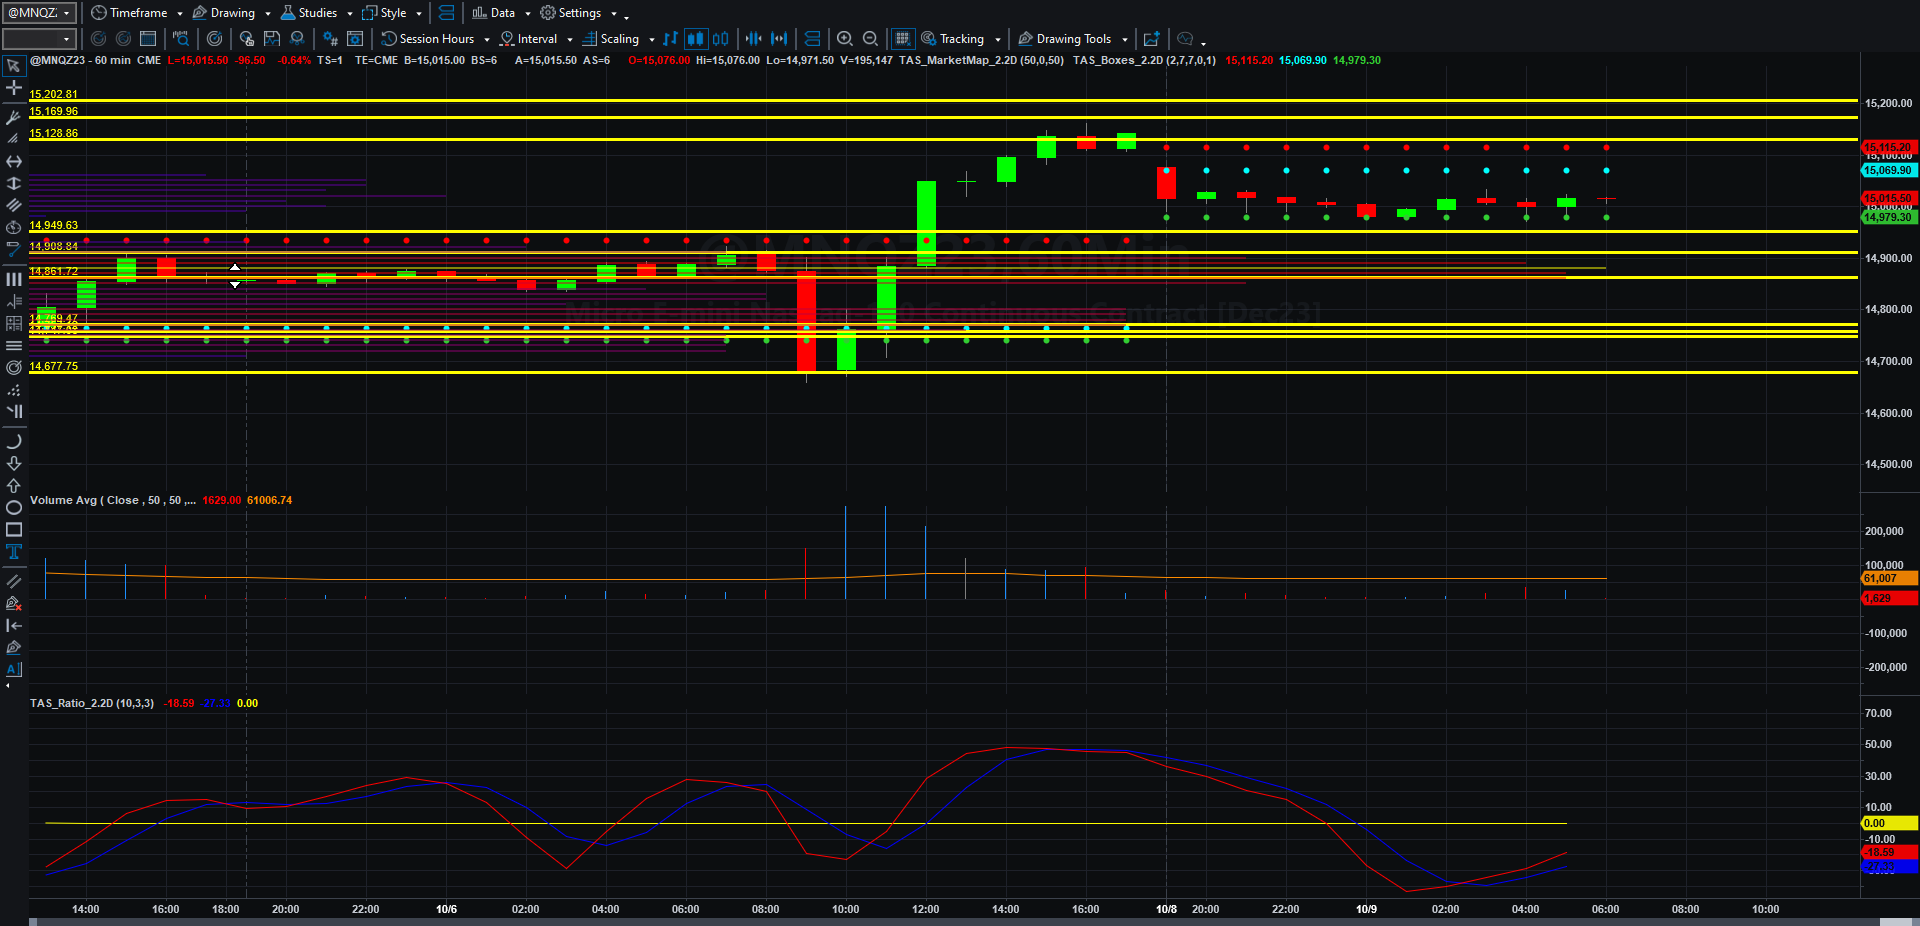Click the new chart window icon
The height and width of the screenshot is (926, 1920).
tap(1151, 39)
